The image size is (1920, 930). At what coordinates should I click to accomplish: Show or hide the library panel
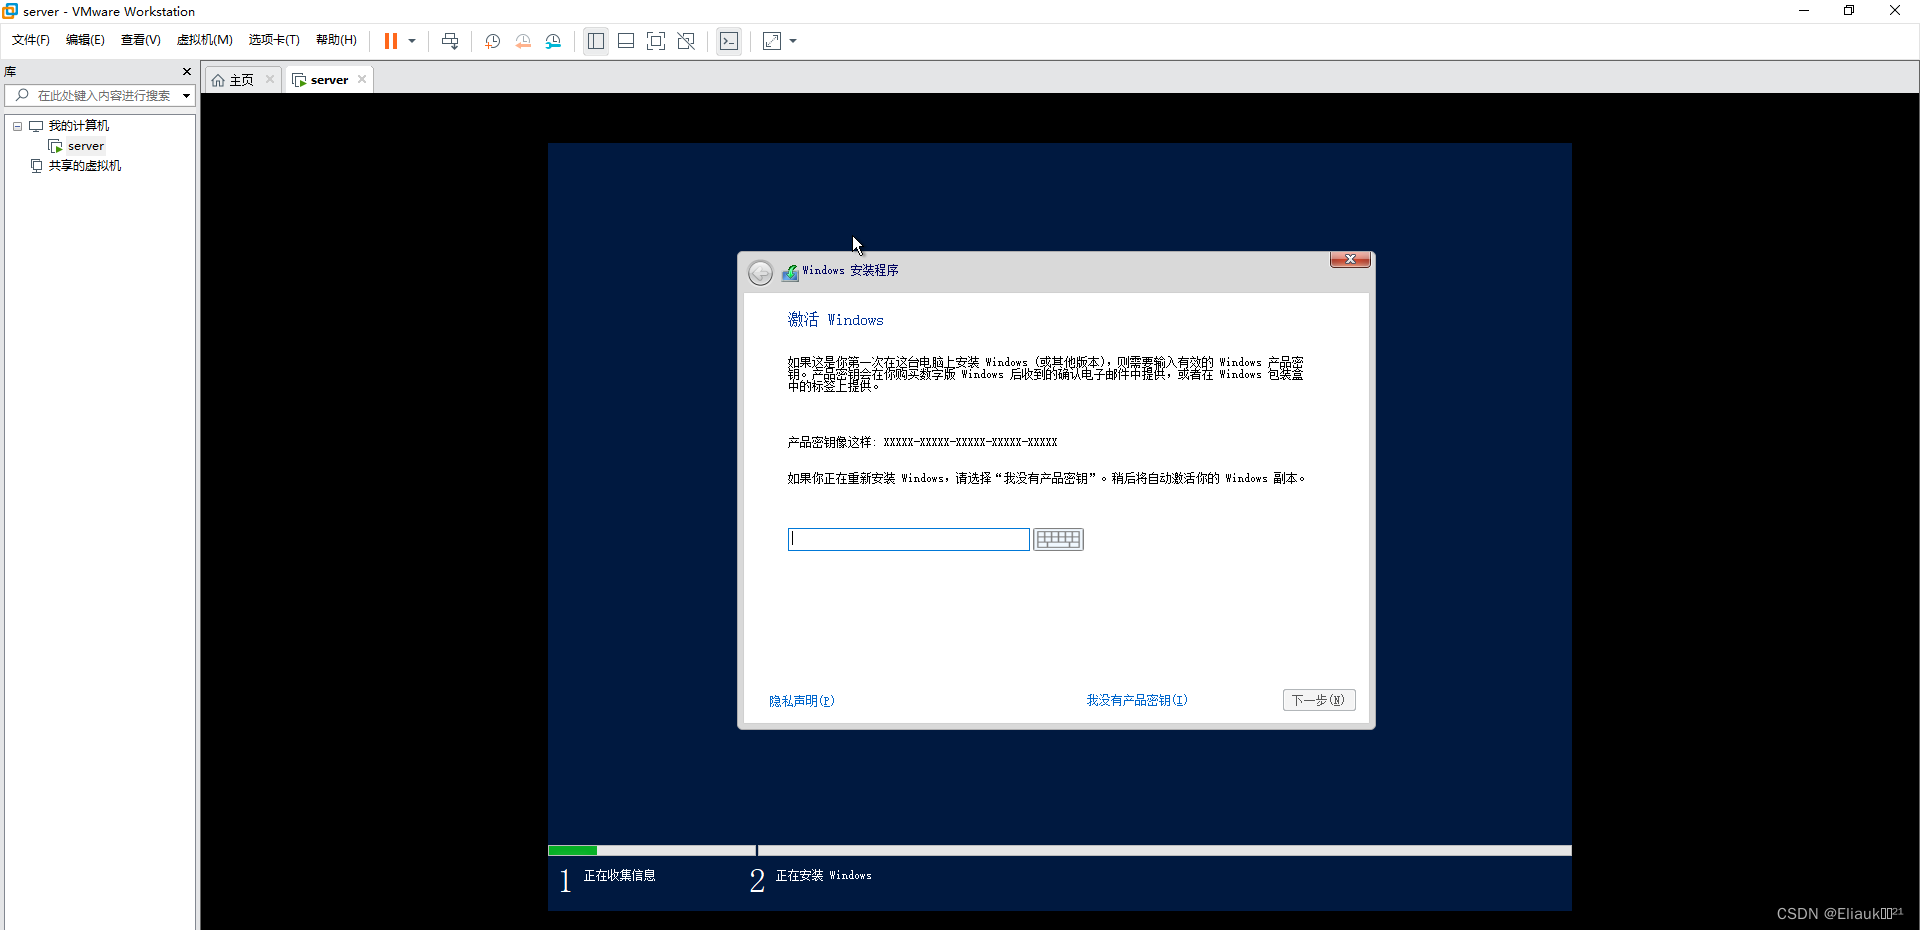[x=596, y=41]
